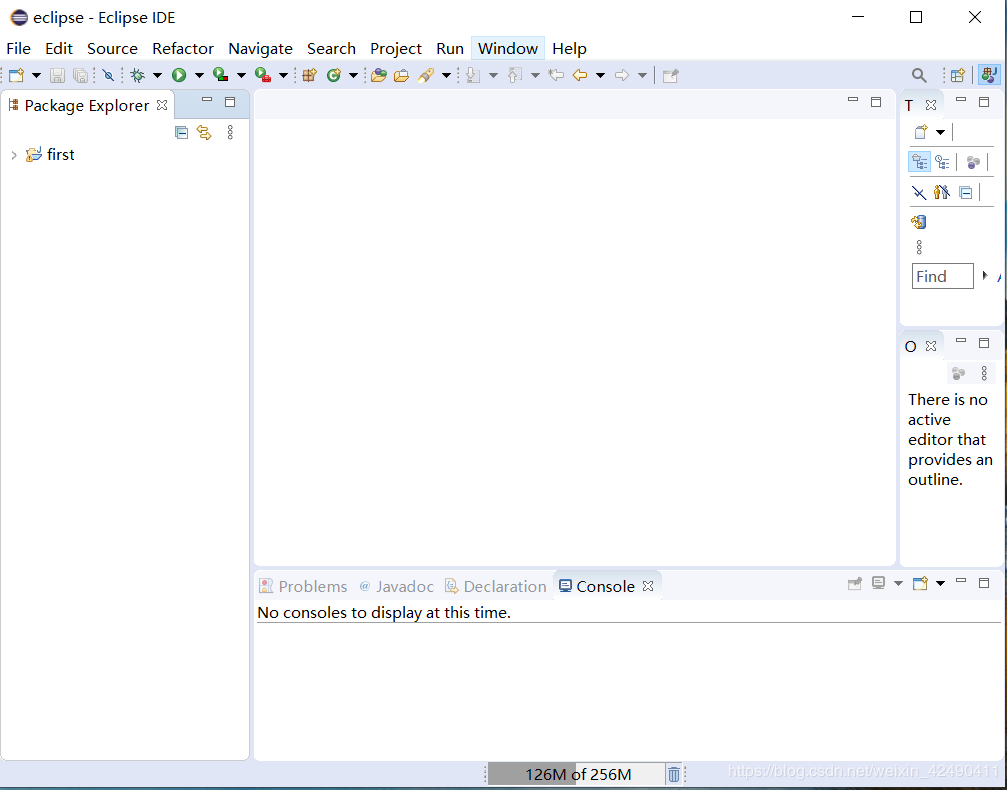Open Package Explorer view menu (three dots)

click(230, 132)
